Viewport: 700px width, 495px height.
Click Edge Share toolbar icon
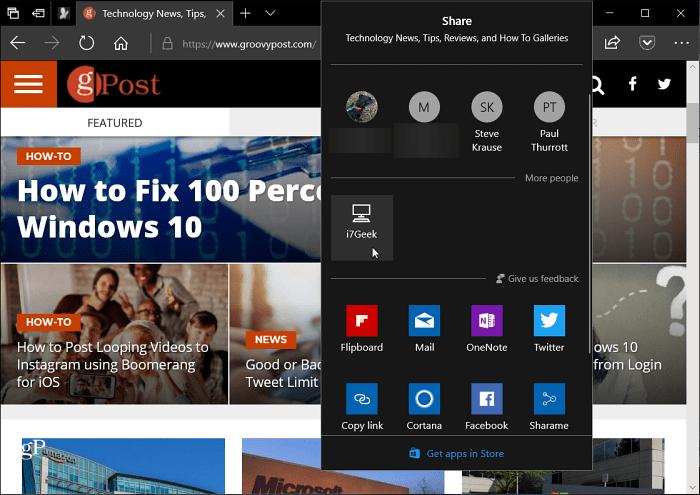pos(612,42)
